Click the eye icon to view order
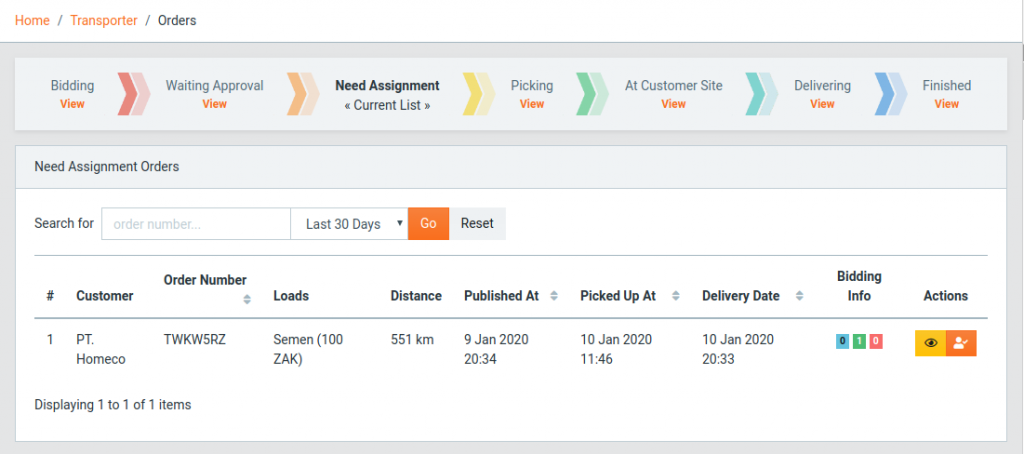 coord(930,343)
